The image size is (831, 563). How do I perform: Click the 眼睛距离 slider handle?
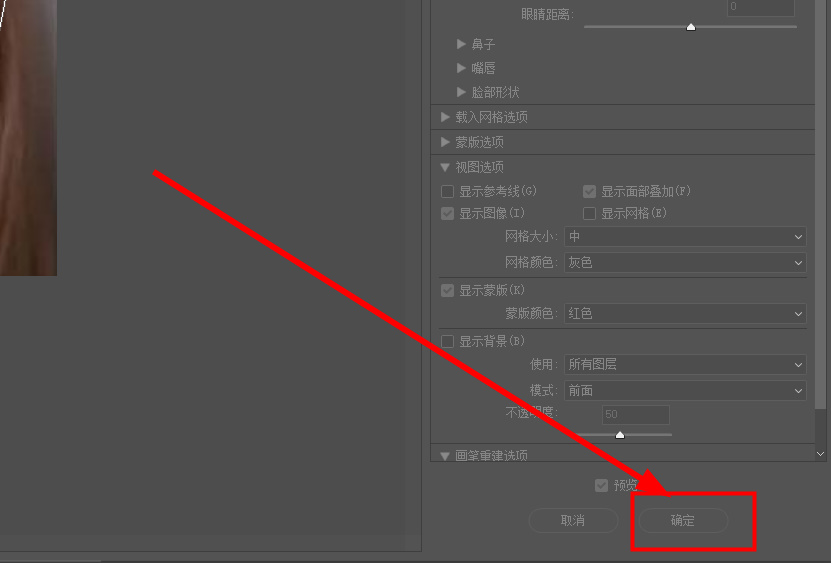coord(691,27)
